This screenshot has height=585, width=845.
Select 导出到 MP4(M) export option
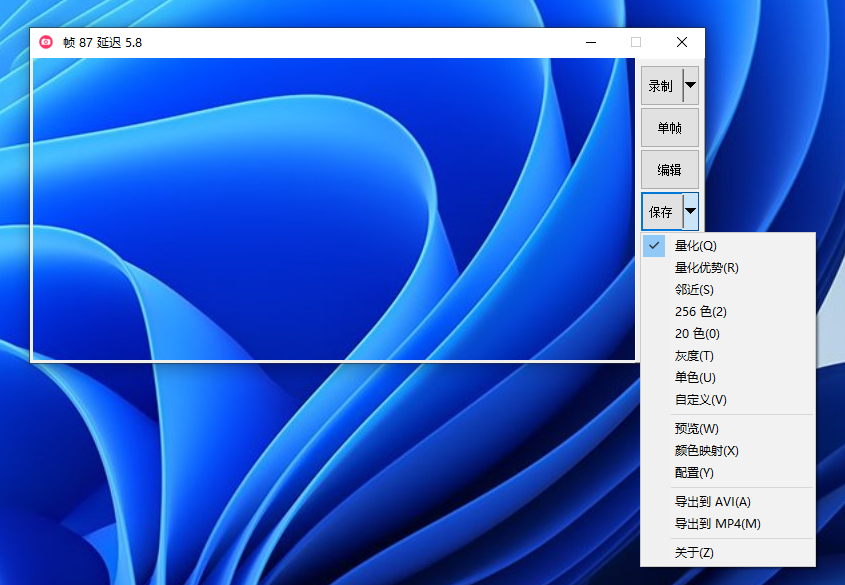[x=717, y=524]
